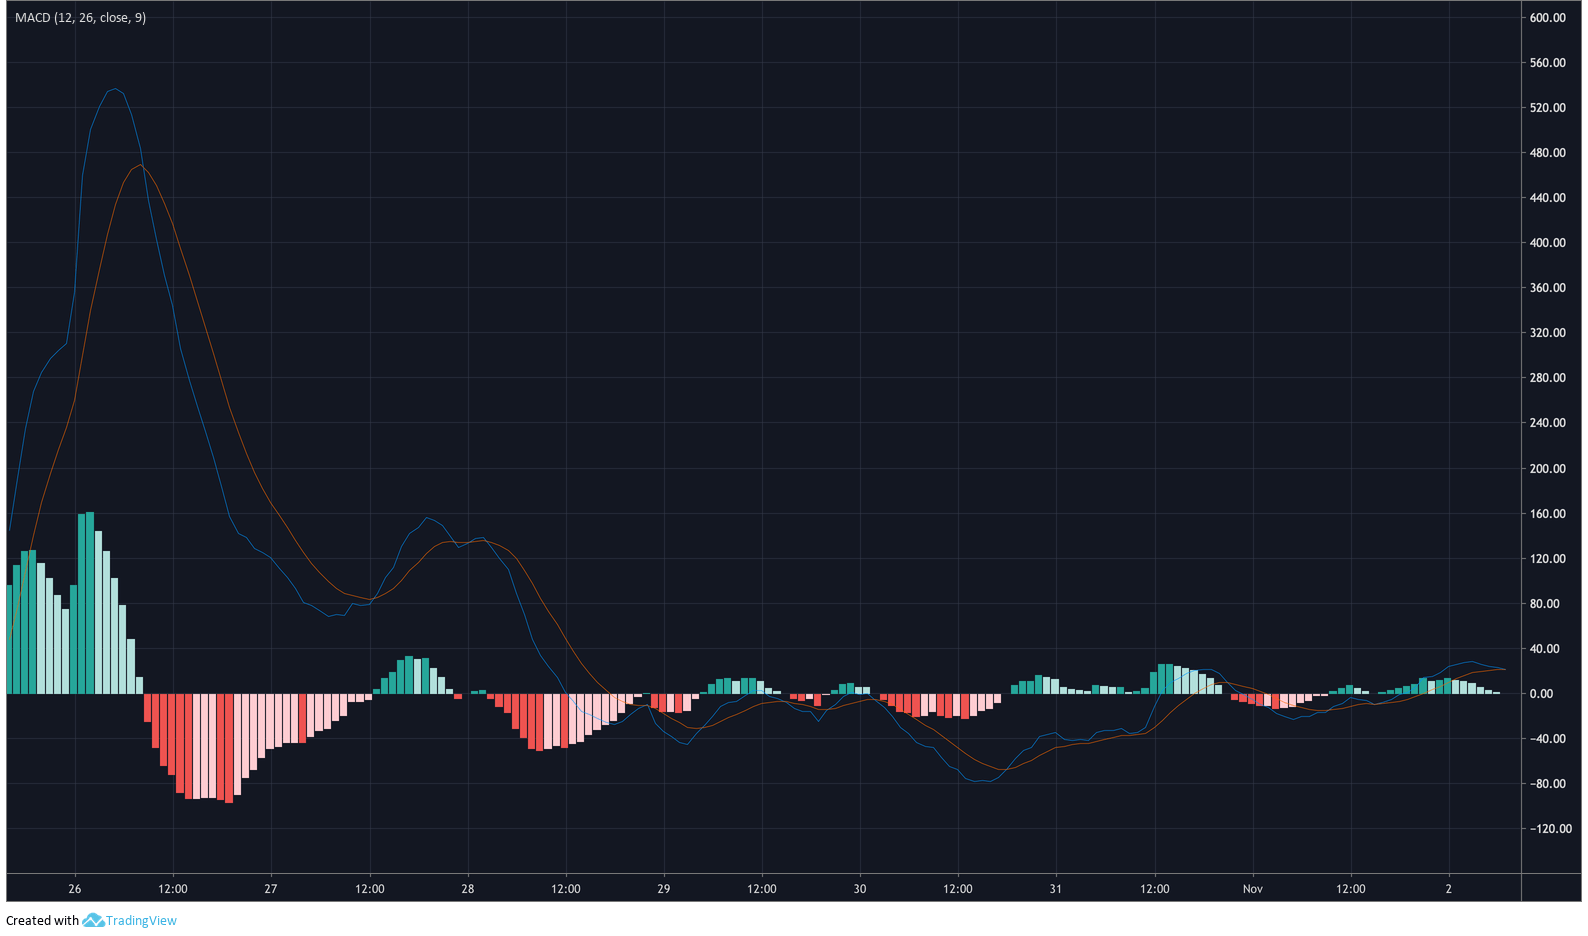Click the 28 date label on time axis
The width and height of the screenshot is (1588, 936).
pos(468,889)
